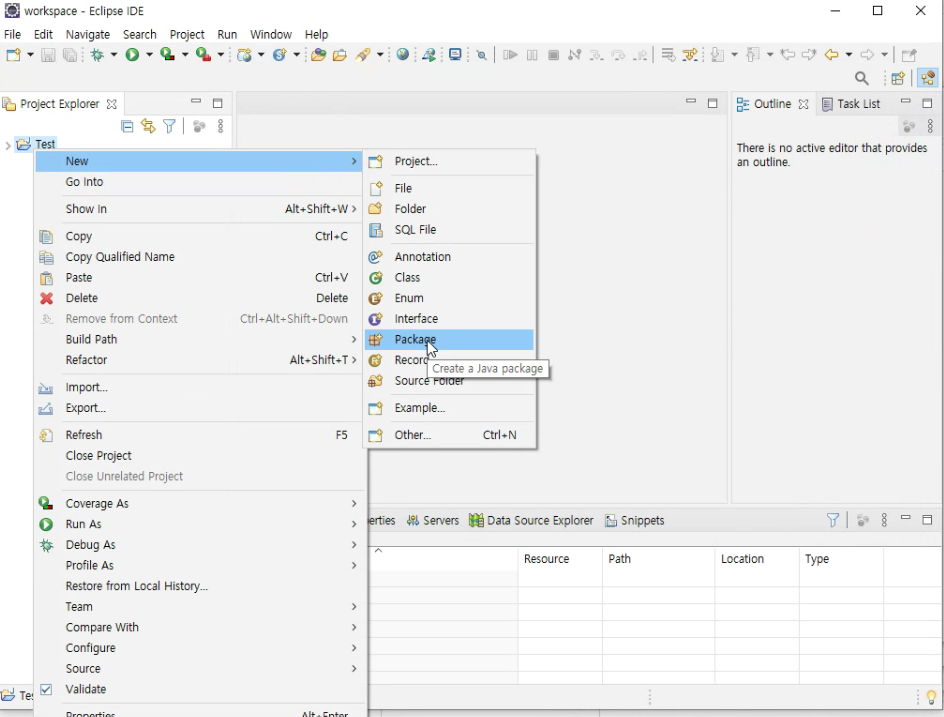Image resolution: width=944 pixels, height=717 pixels.
Task: Click the Run External Tools toolbar icon
Action: point(203,55)
